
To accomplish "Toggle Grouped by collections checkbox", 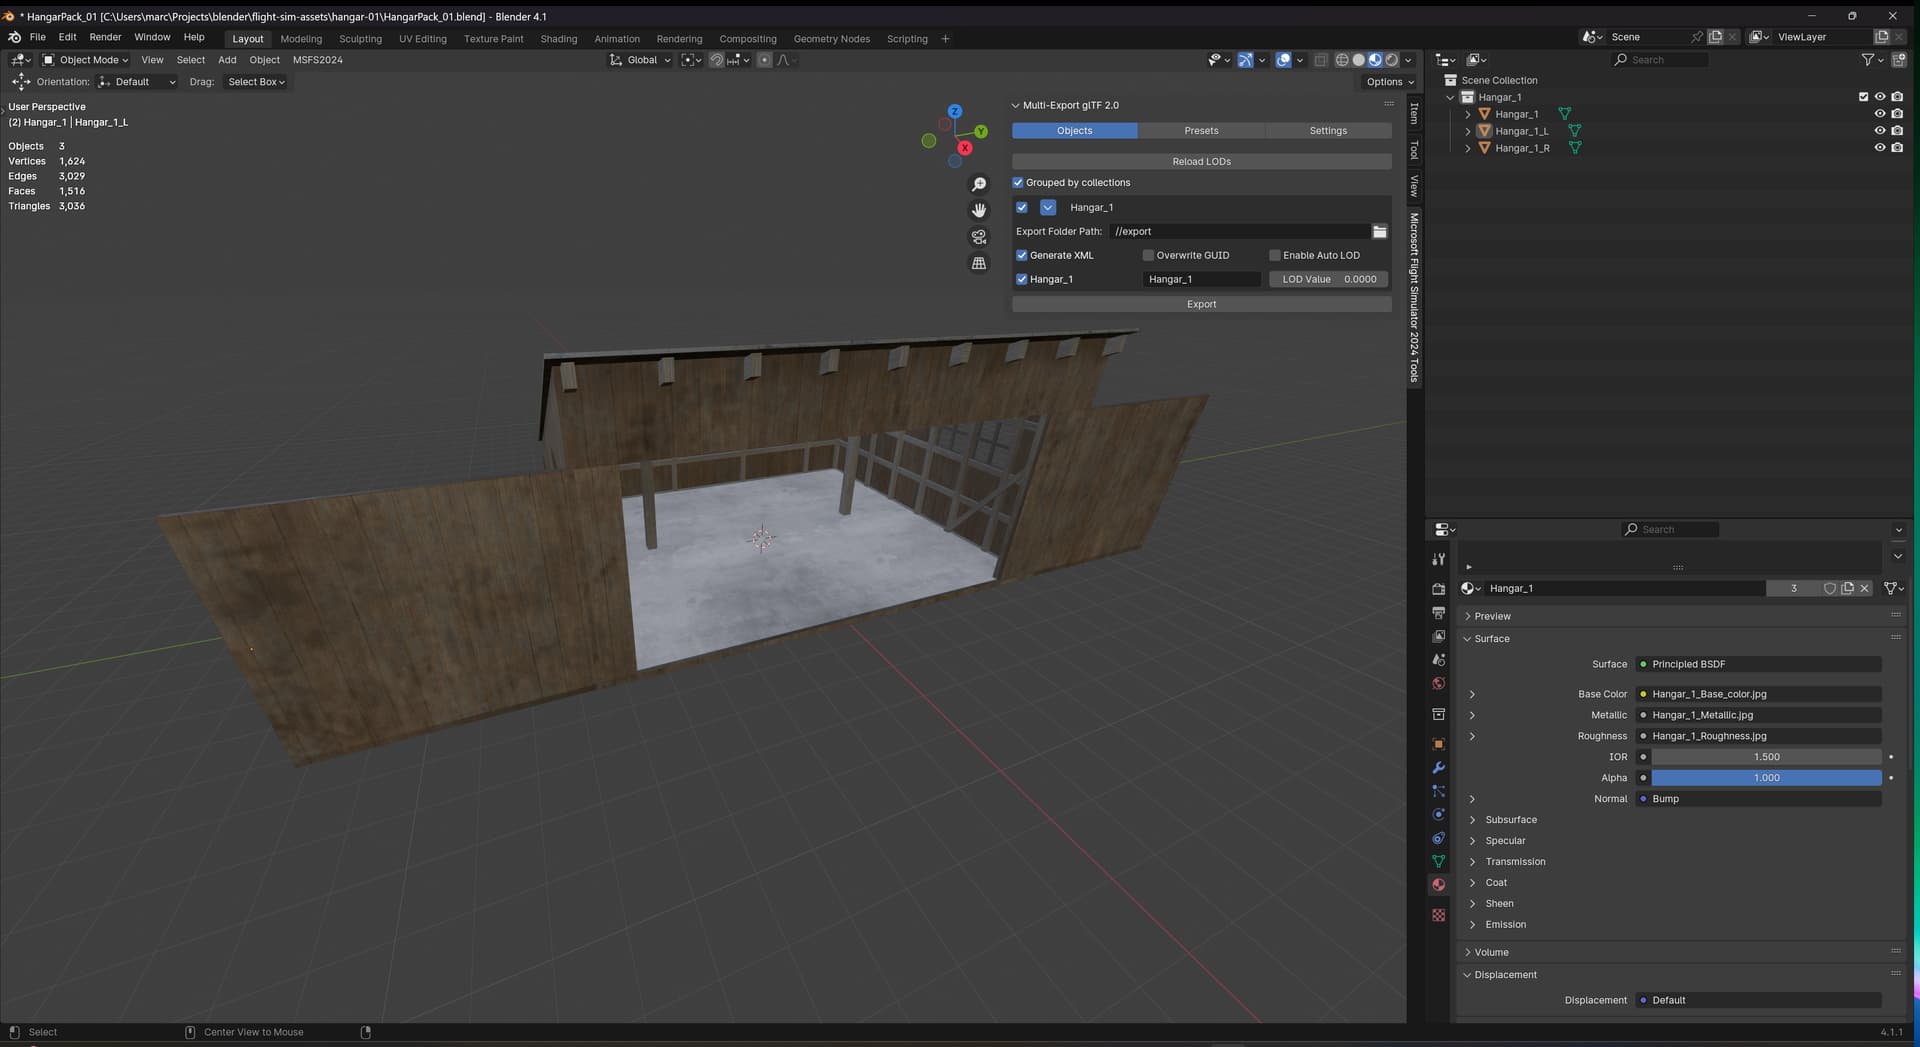I will (x=1018, y=182).
